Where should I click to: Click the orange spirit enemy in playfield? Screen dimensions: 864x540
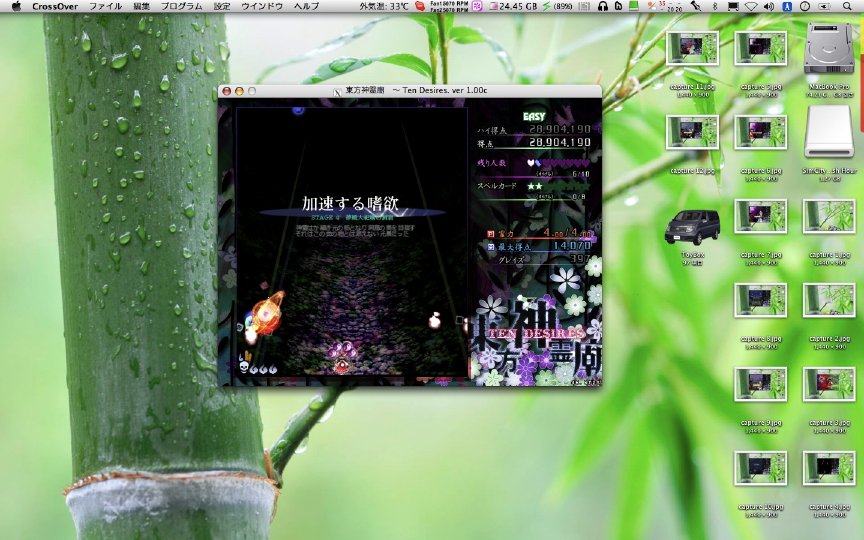click(267, 314)
